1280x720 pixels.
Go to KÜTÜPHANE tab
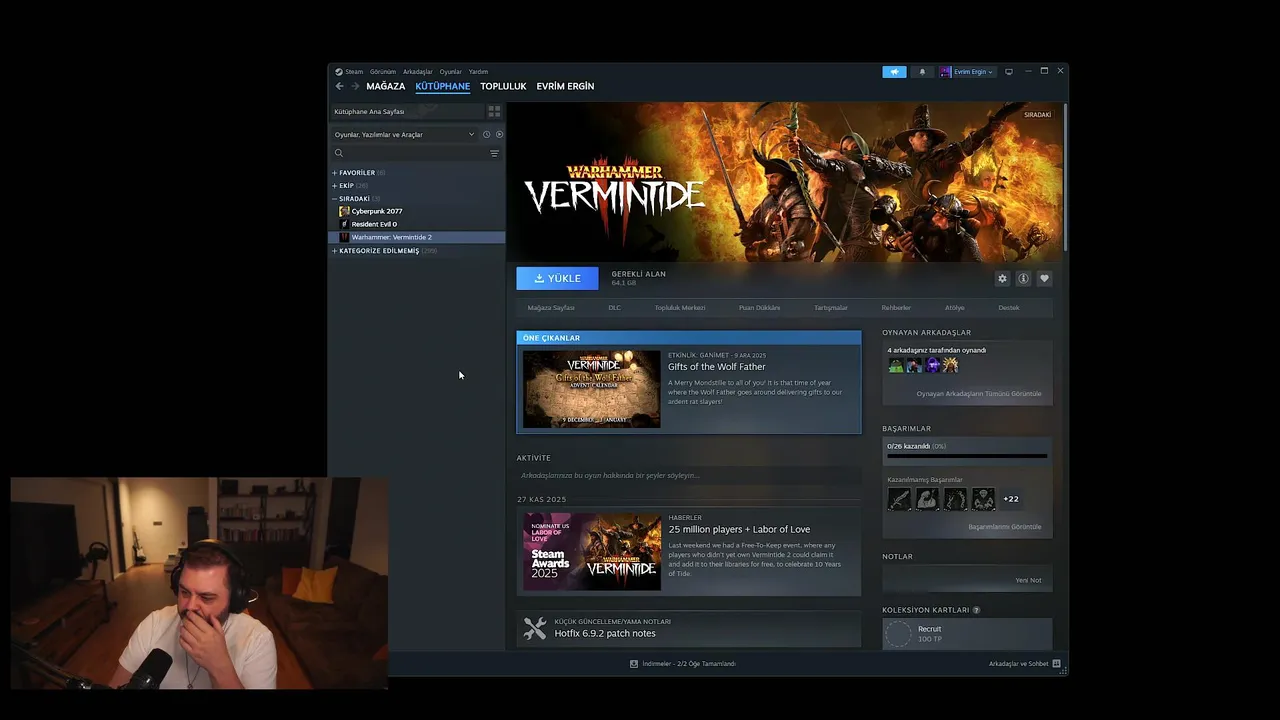tap(443, 86)
